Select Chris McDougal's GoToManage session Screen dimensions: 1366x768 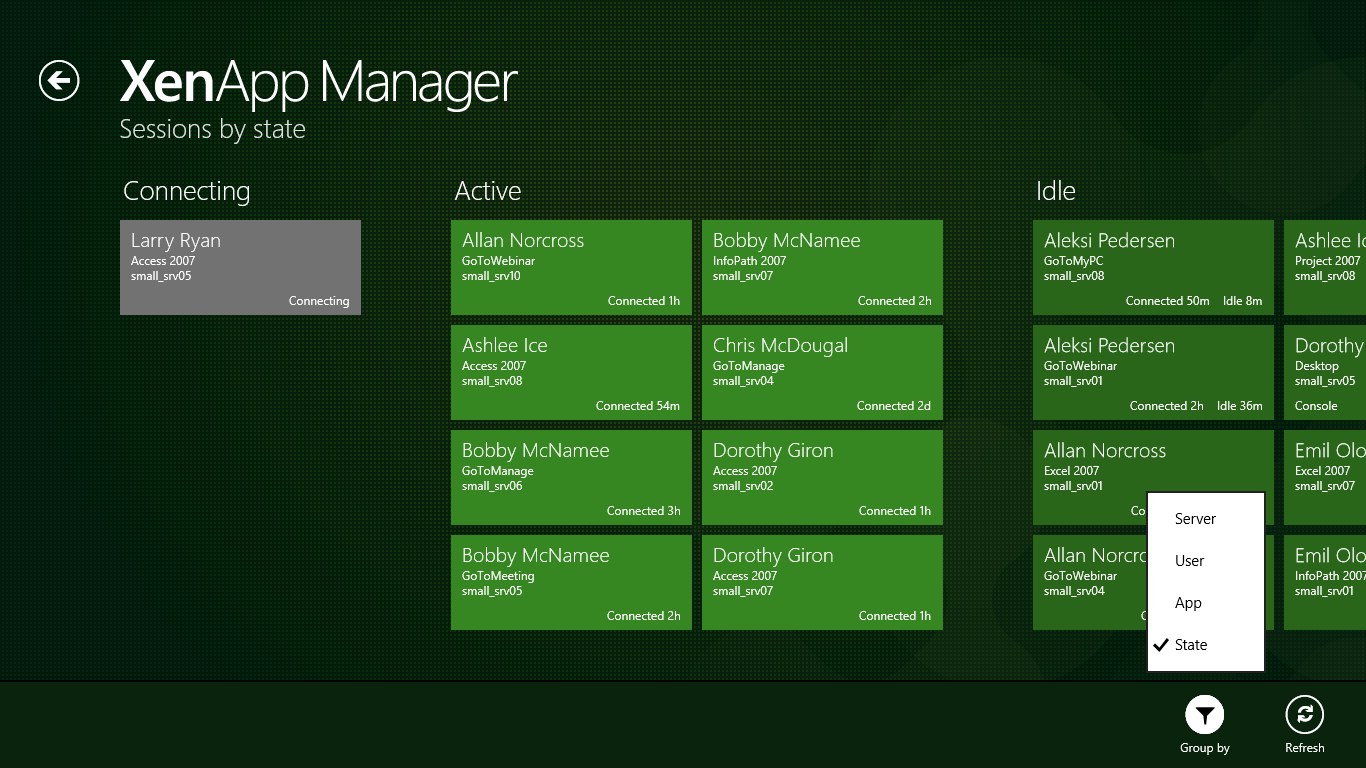point(822,372)
